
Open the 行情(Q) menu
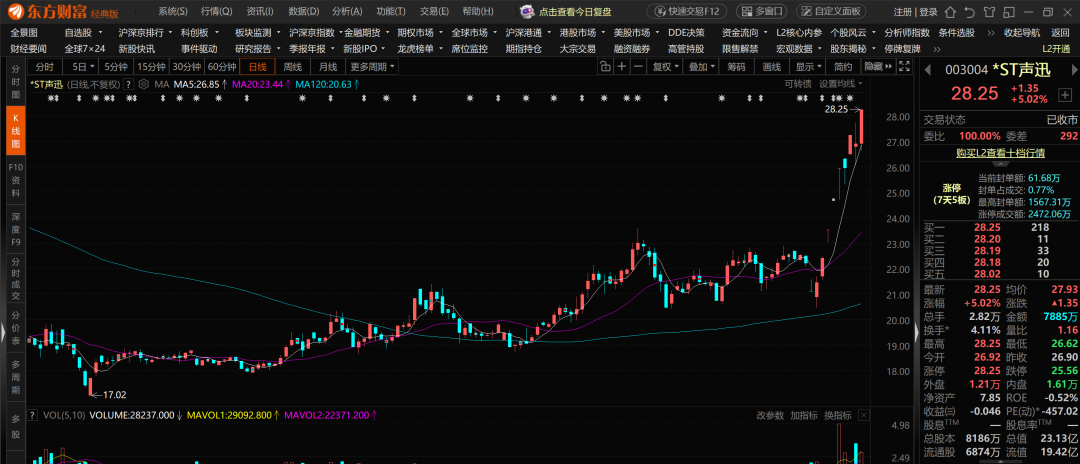pyautogui.click(x=216, y=12)
